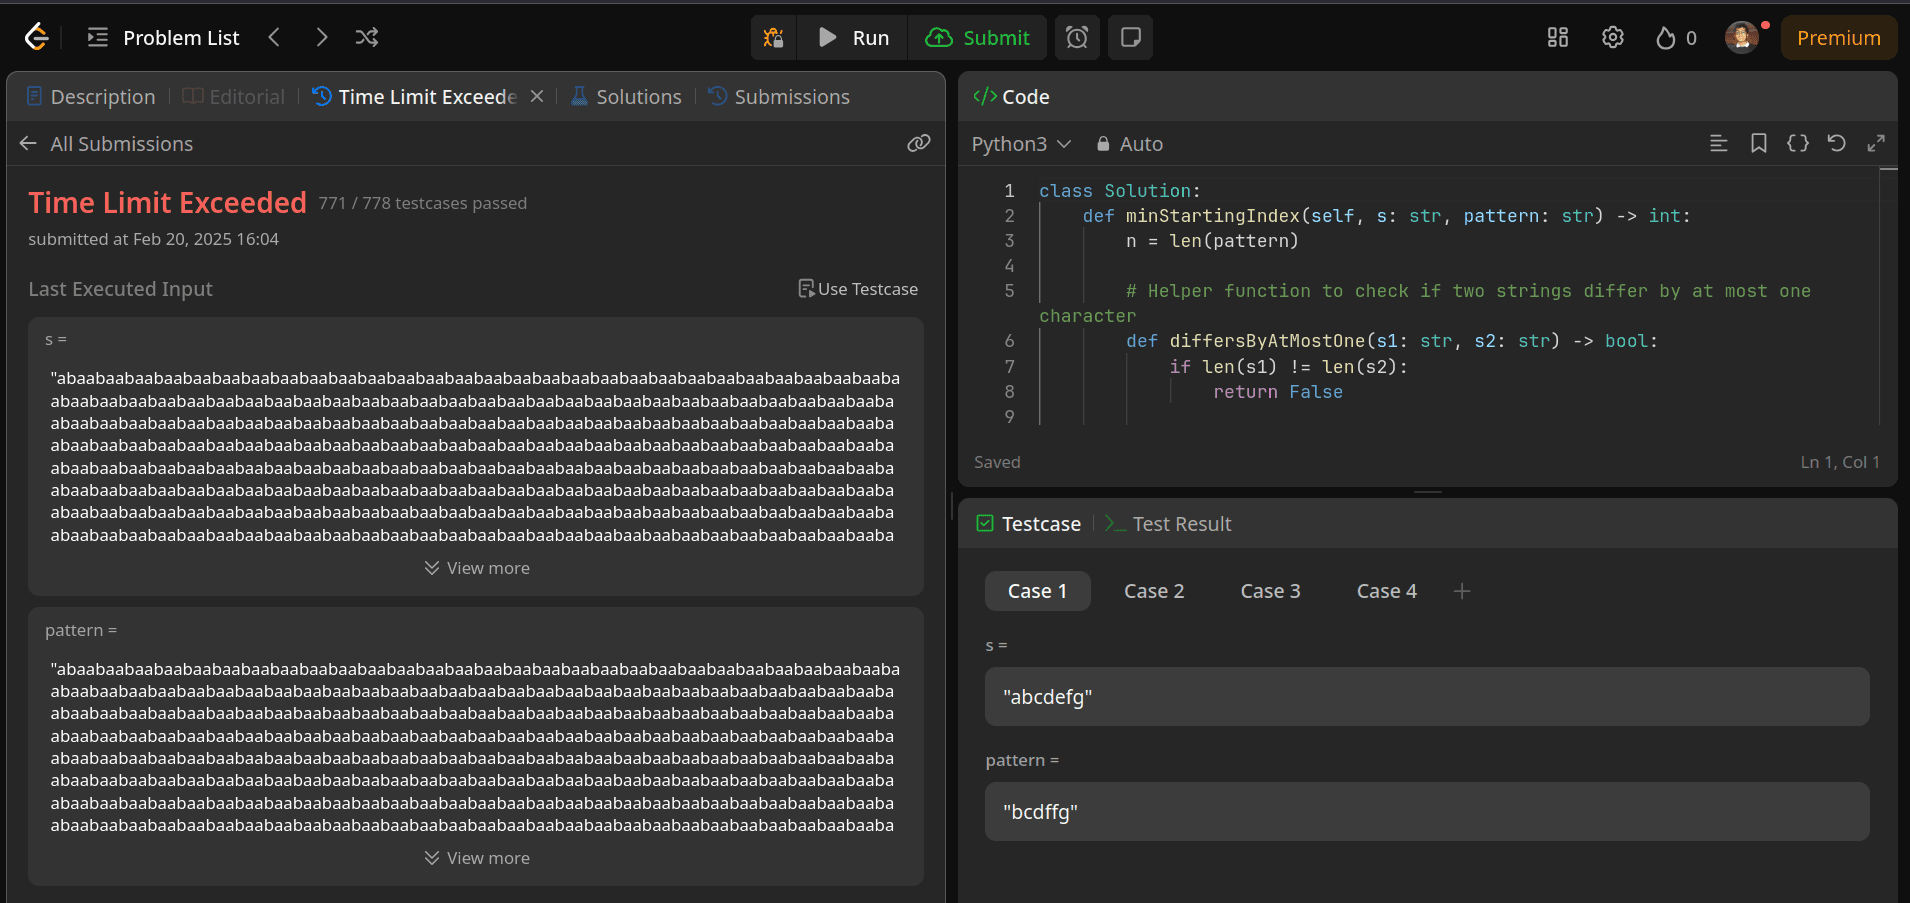Select the Testcase tab
Viewport: 1910px width, 903px height.
click(x=1029, y=524)
